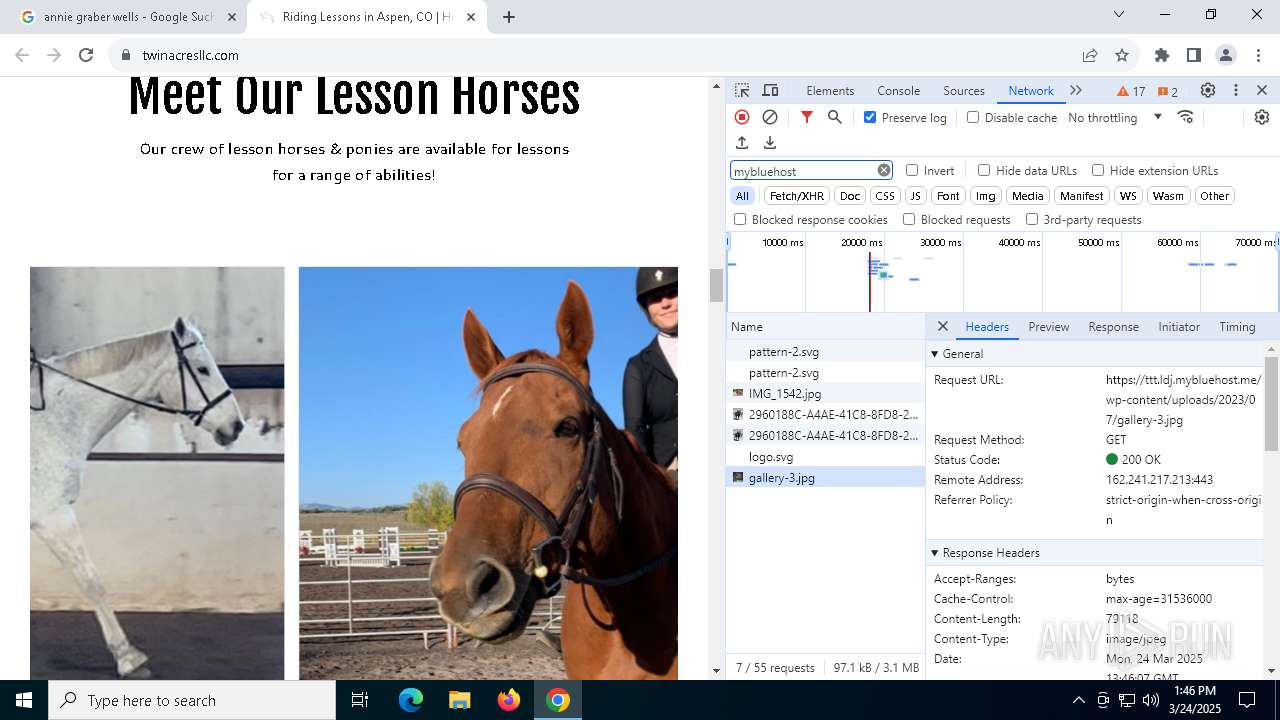Check the Invert filter option

(x=912, y=170)
